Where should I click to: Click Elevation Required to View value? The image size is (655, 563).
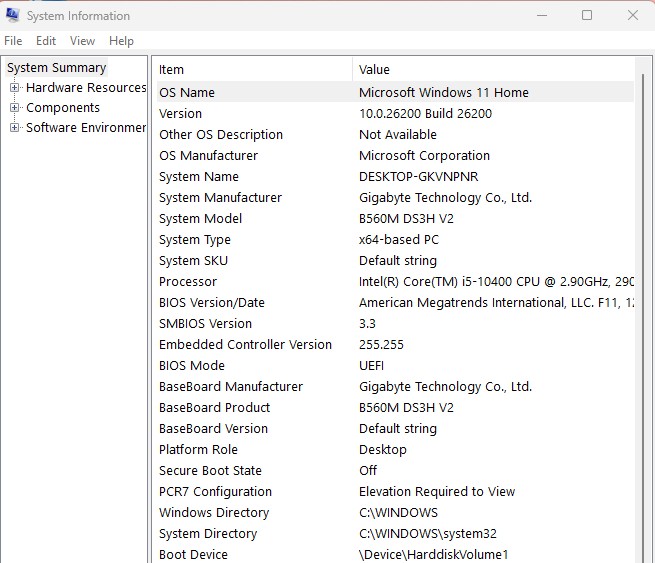437,492
